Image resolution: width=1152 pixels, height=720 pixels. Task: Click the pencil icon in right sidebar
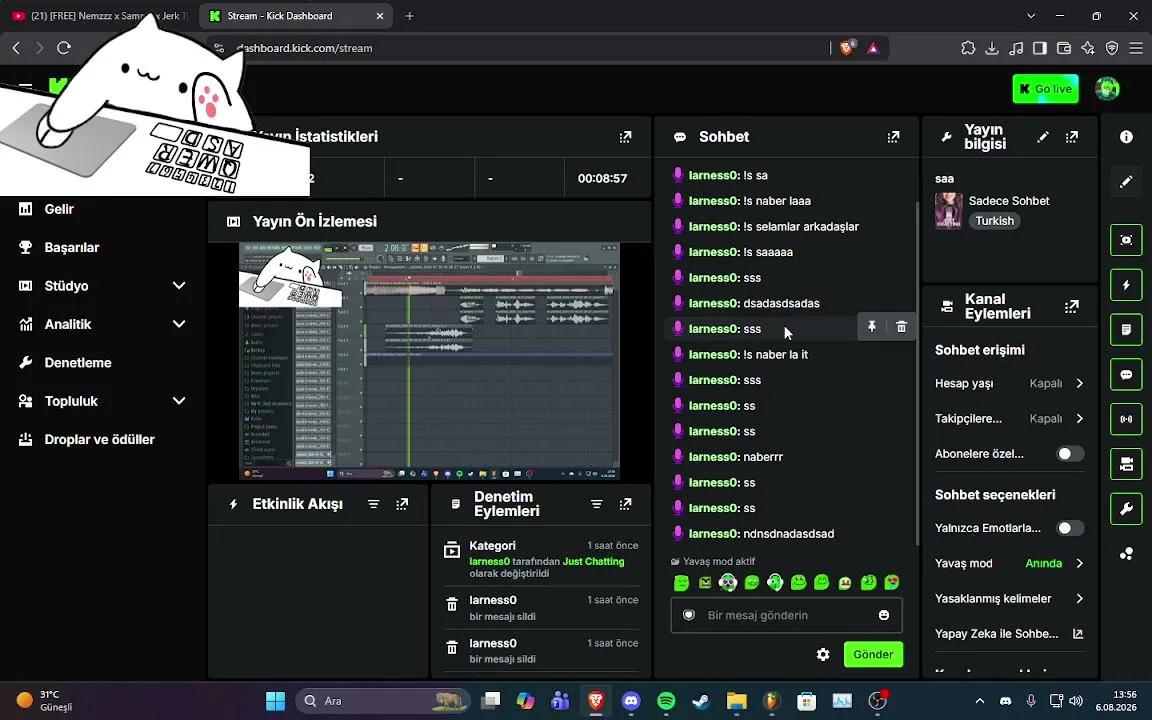pyautogui.click(x=1126, y=181)
